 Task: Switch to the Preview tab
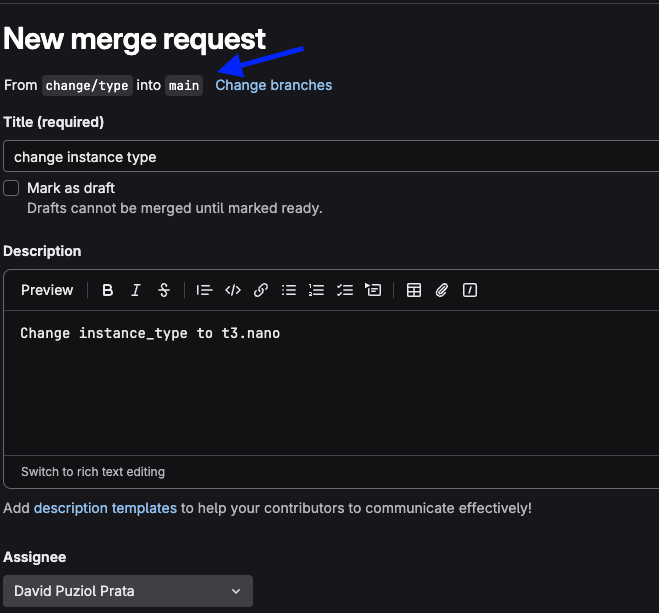coord(47,290)
